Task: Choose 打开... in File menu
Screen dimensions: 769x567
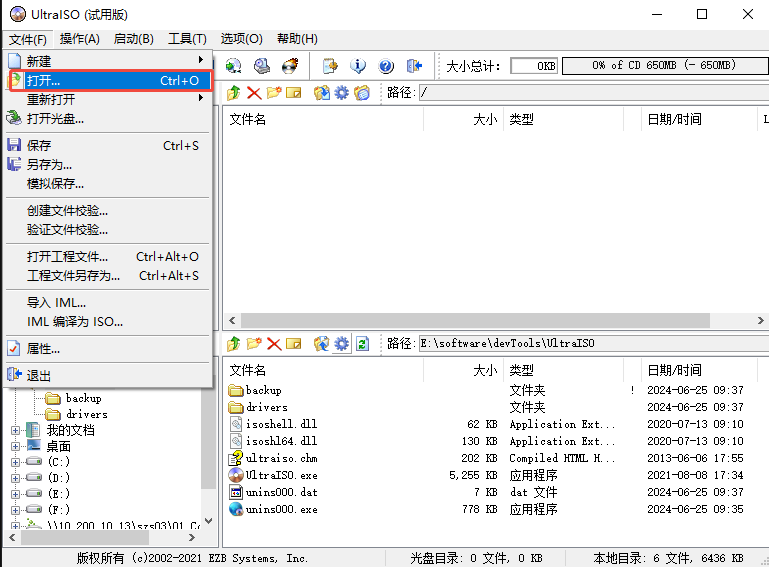Action: click(108, 80)
